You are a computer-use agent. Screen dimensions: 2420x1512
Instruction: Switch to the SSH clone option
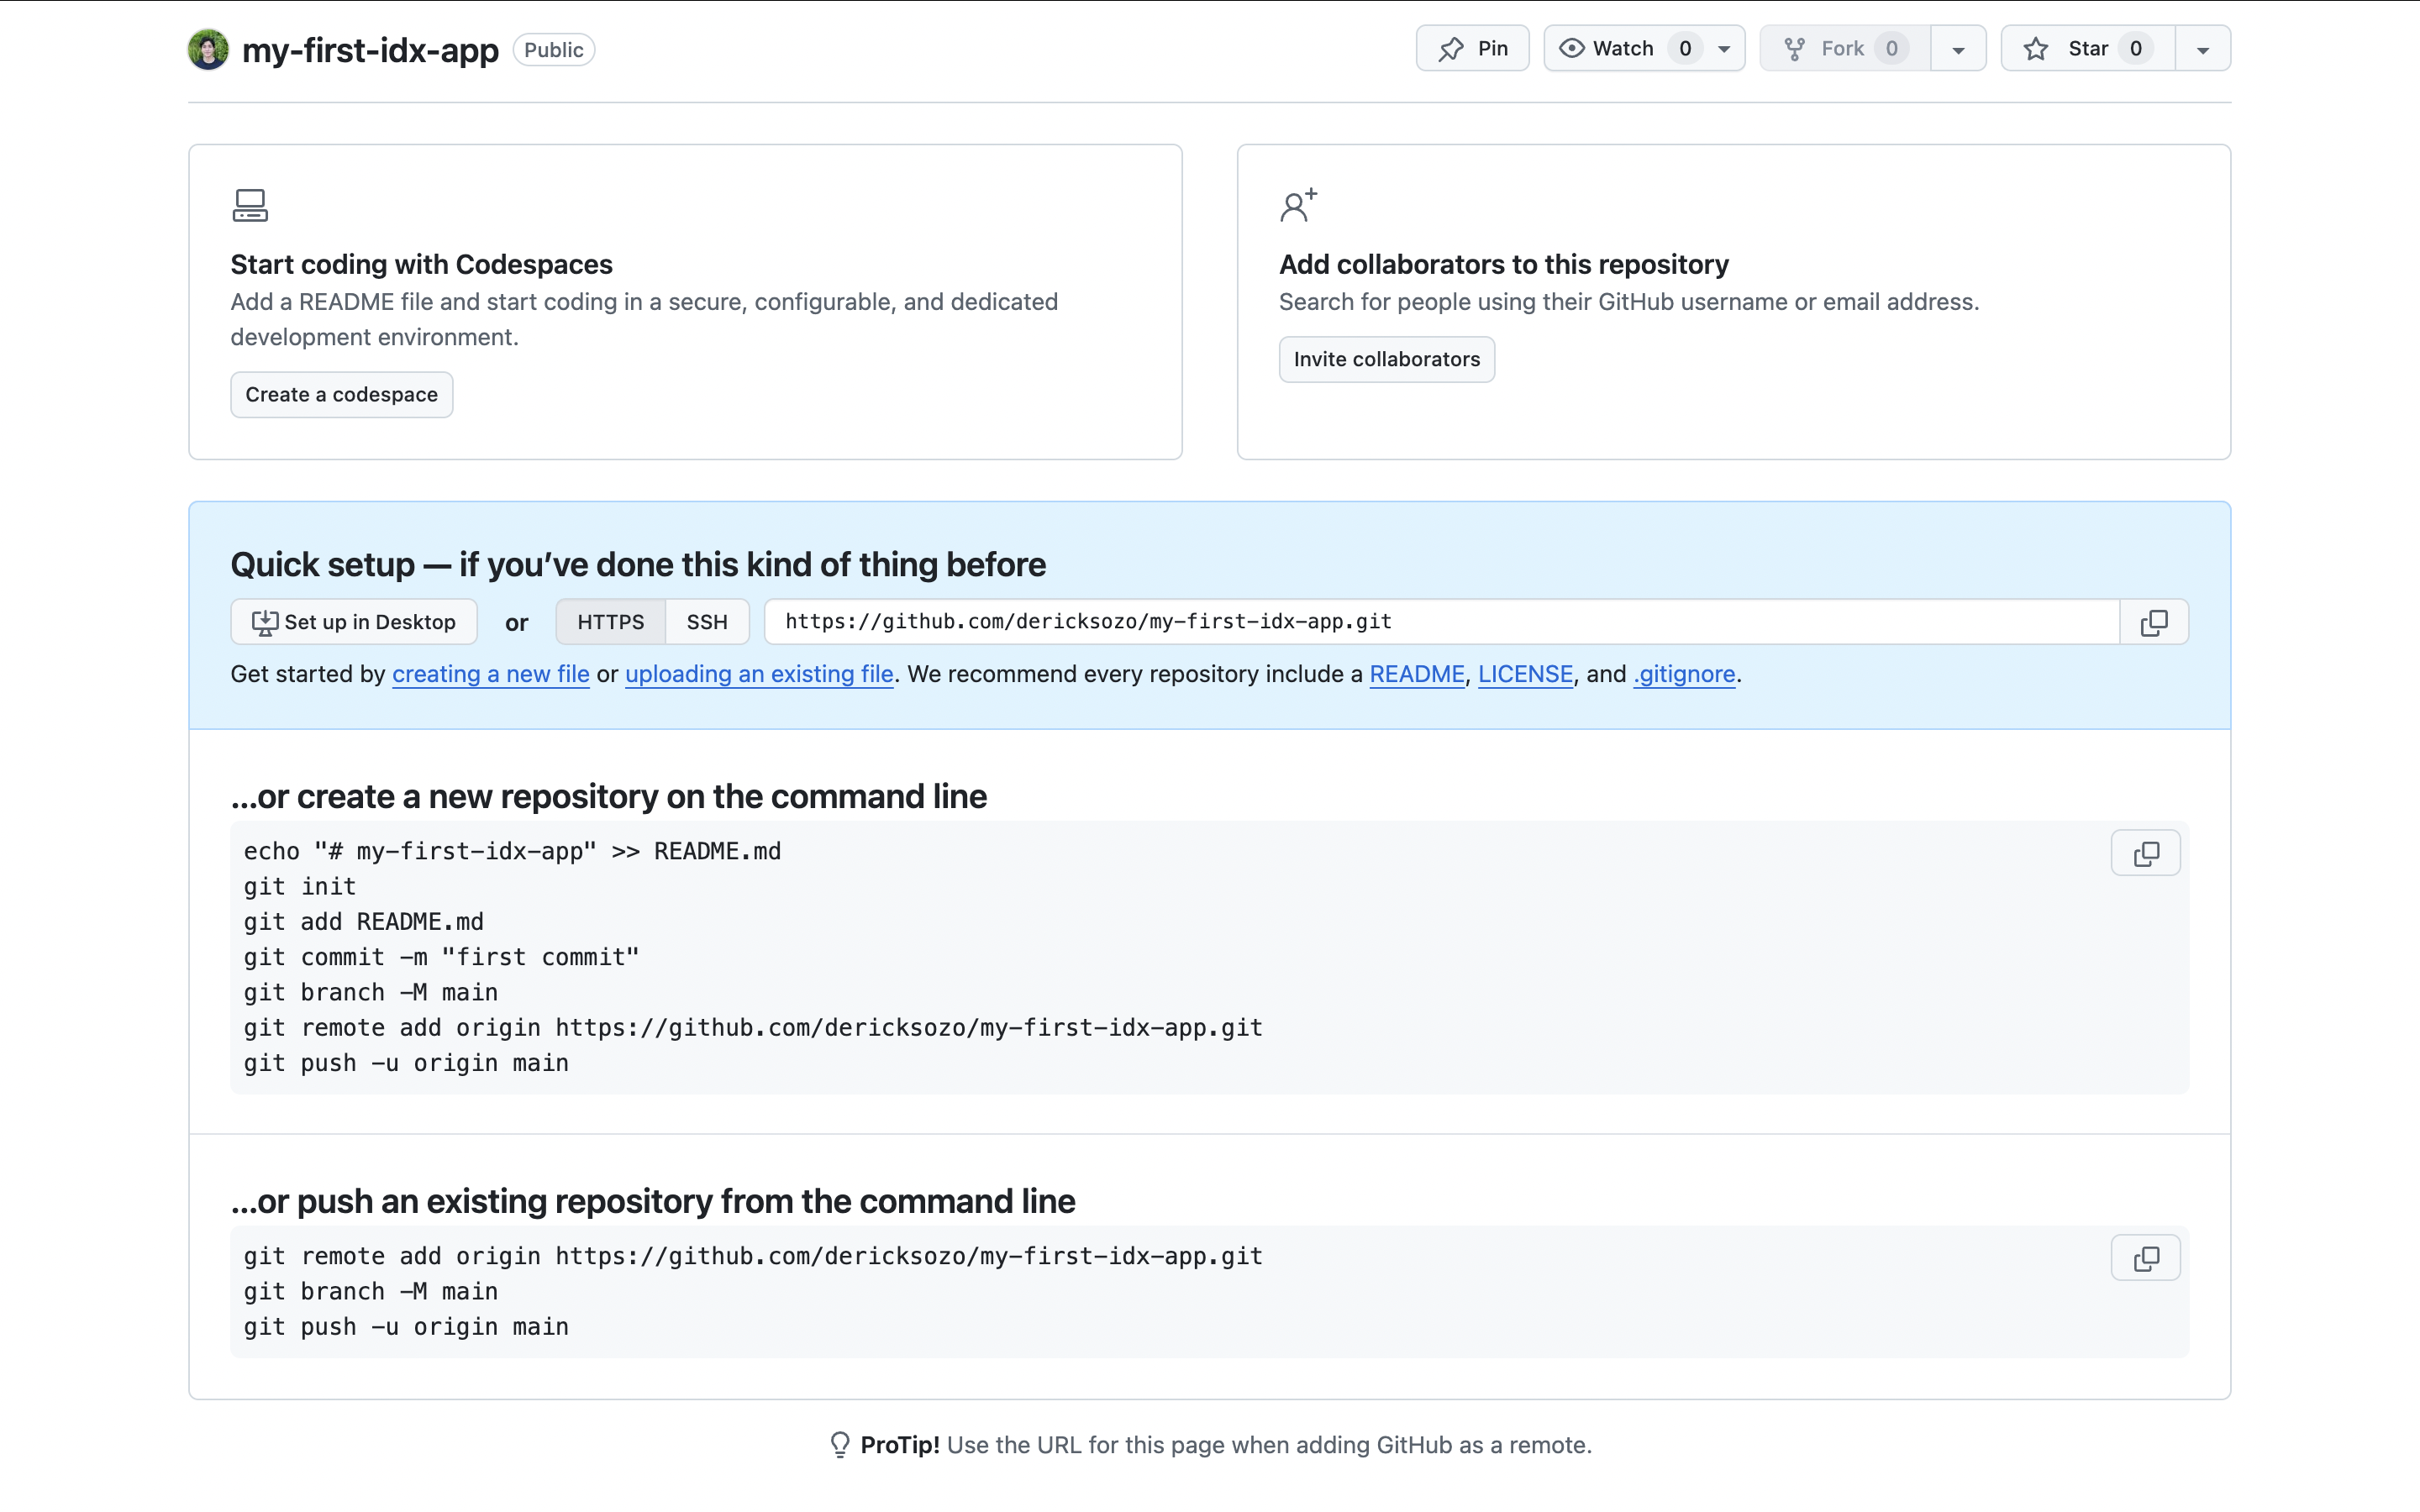(707, 622)
